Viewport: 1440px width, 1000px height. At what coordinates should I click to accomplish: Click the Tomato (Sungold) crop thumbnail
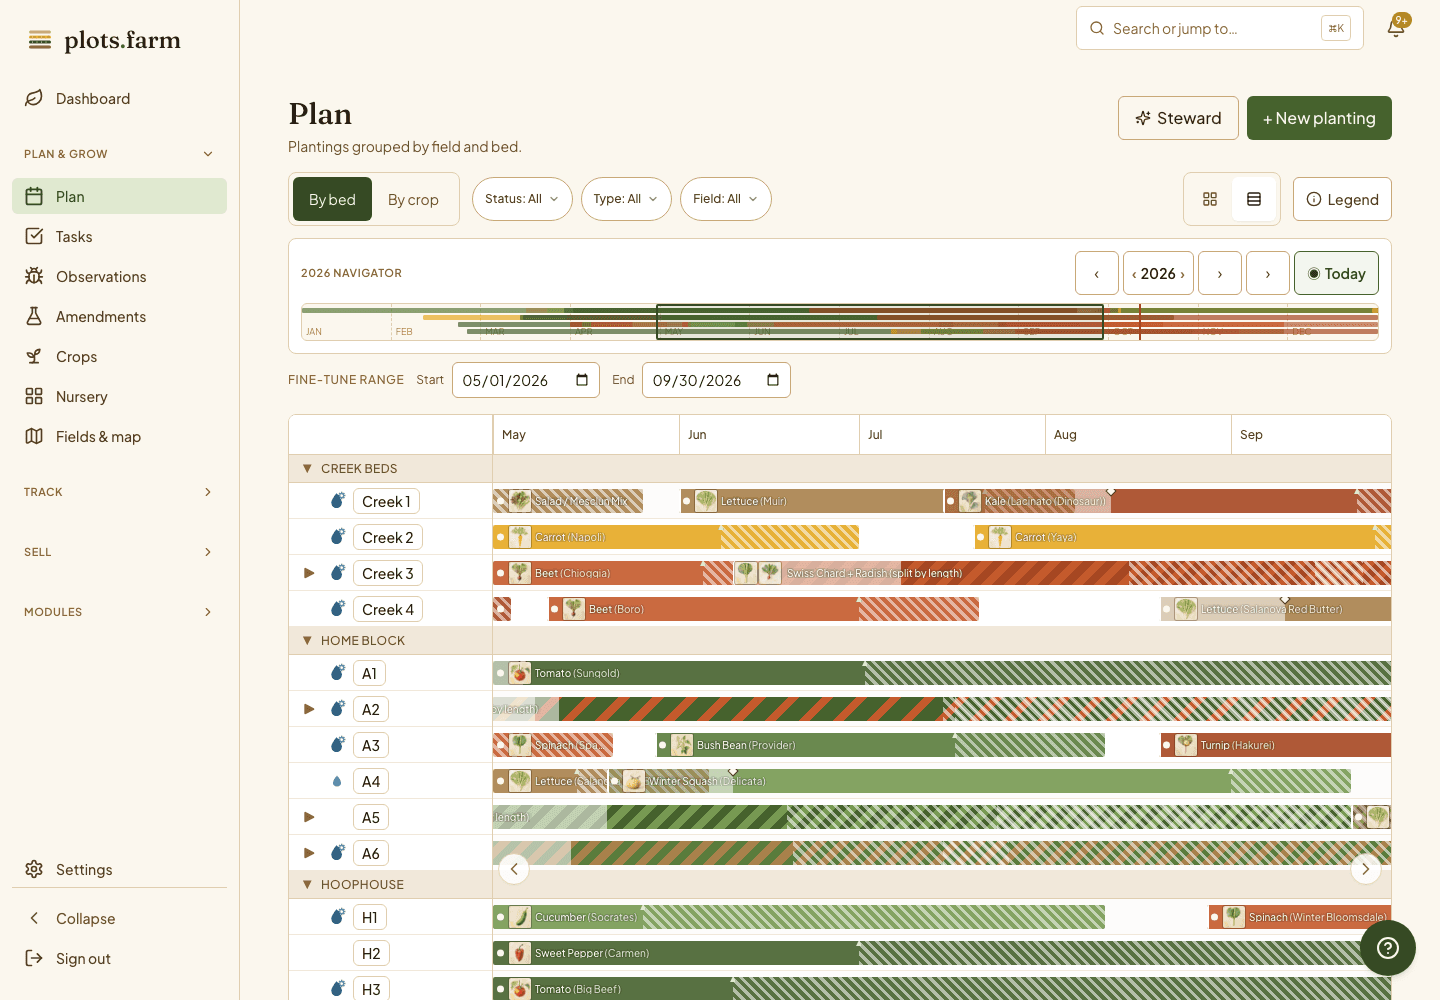pyautogui.click(x=520, y=673)
